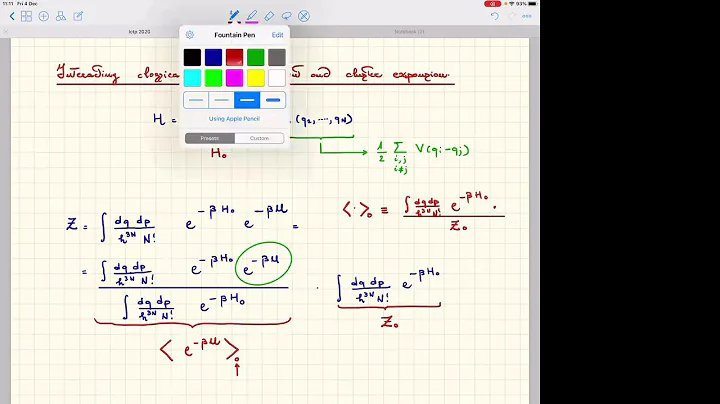Image resolution: width=720 pixels, height=404 pixels.
Task: Switch to the Notebook (2) tab
Action: point(409,32)
